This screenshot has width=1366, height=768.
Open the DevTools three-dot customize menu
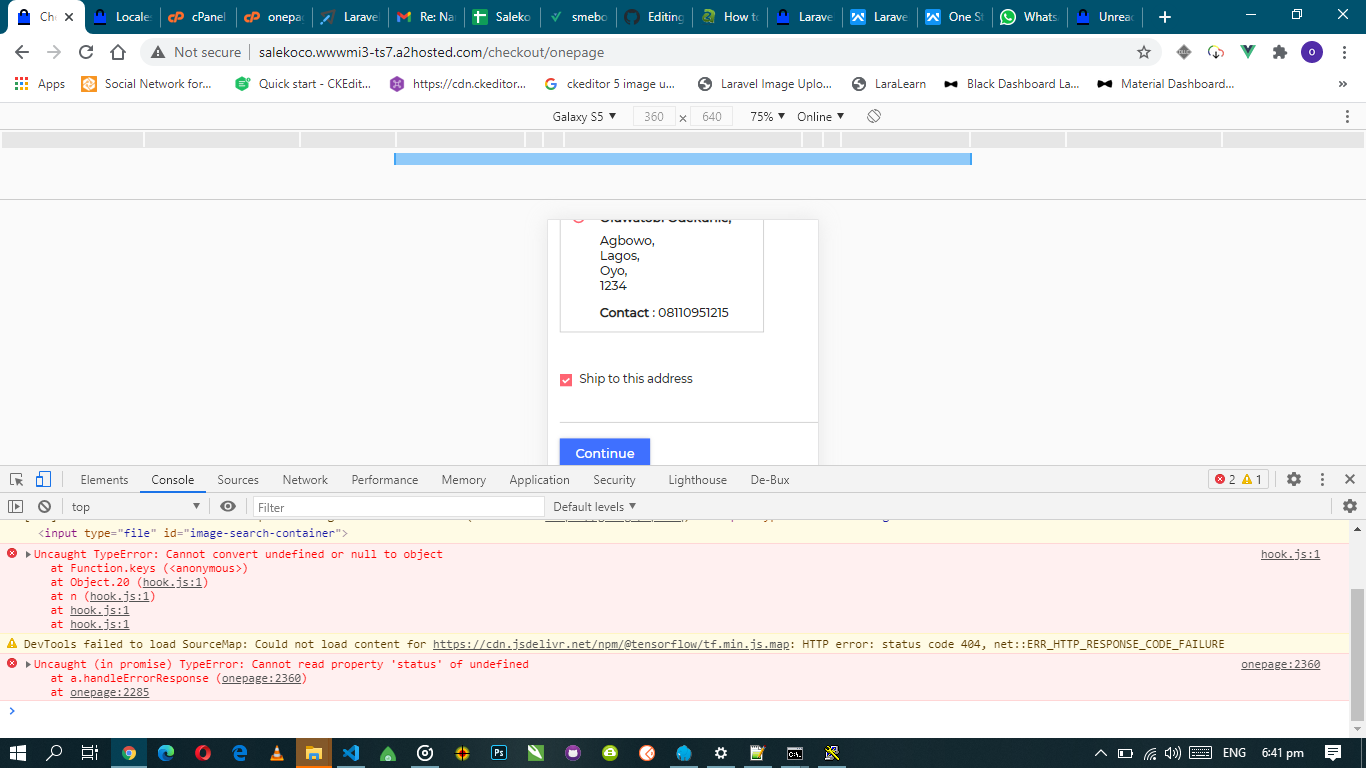pos(1322,480)
